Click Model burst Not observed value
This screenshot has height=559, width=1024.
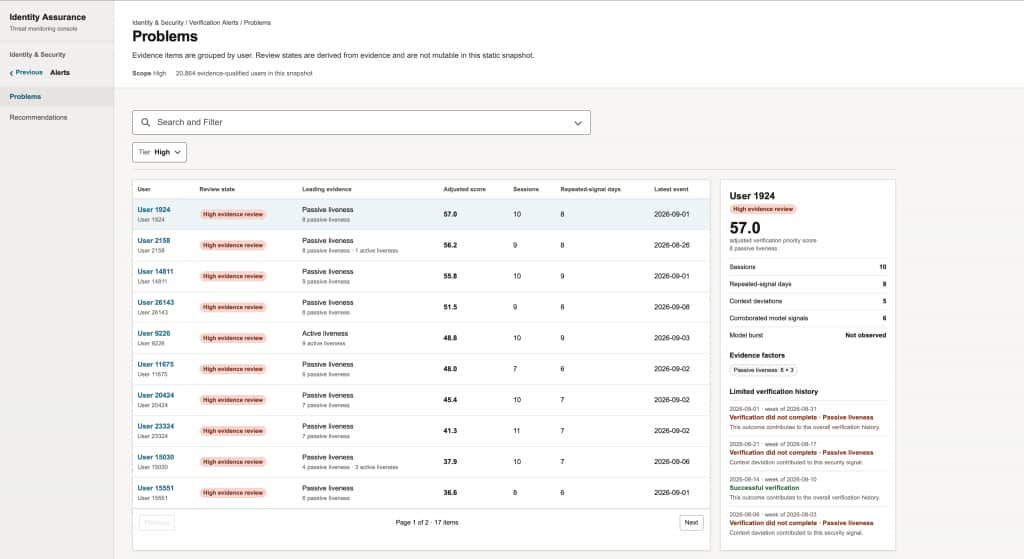(x=865, y=335)
